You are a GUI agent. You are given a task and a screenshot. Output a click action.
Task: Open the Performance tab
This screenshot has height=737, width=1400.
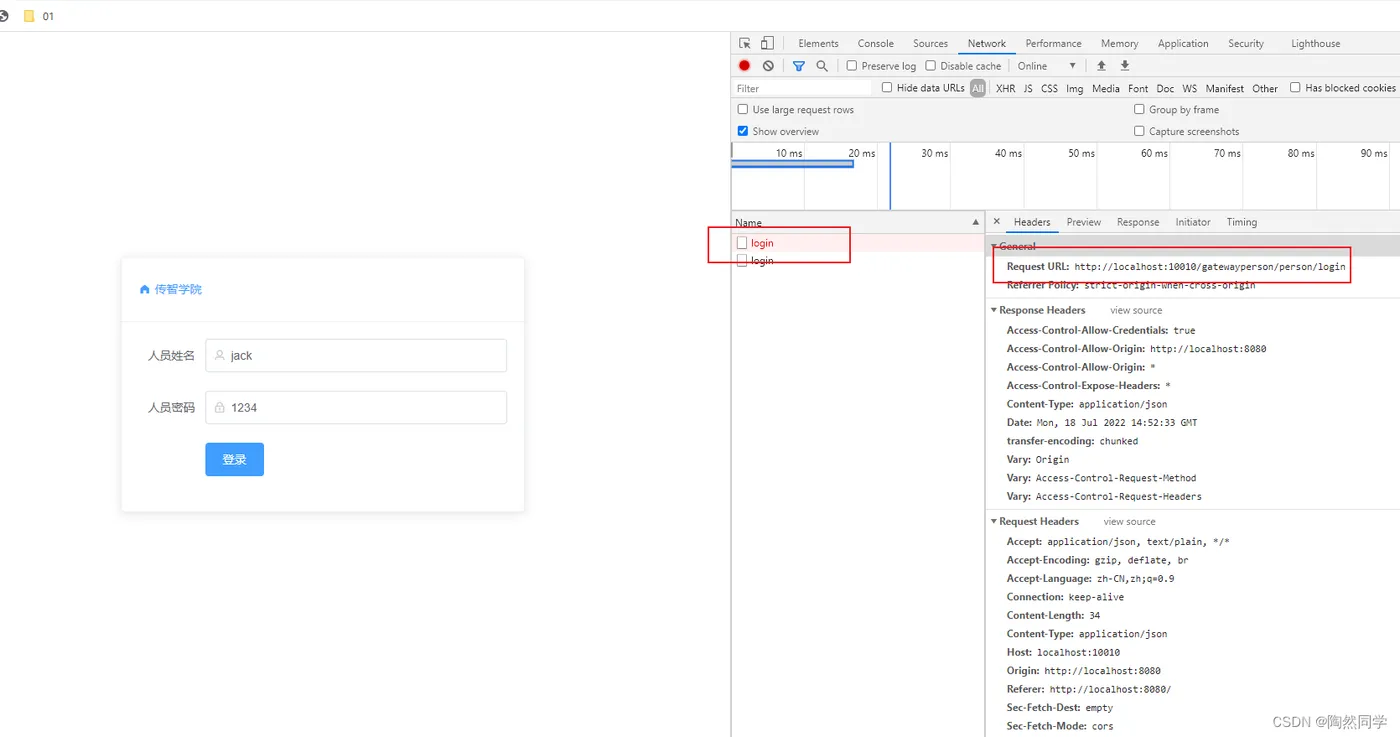click(1053, 43)
